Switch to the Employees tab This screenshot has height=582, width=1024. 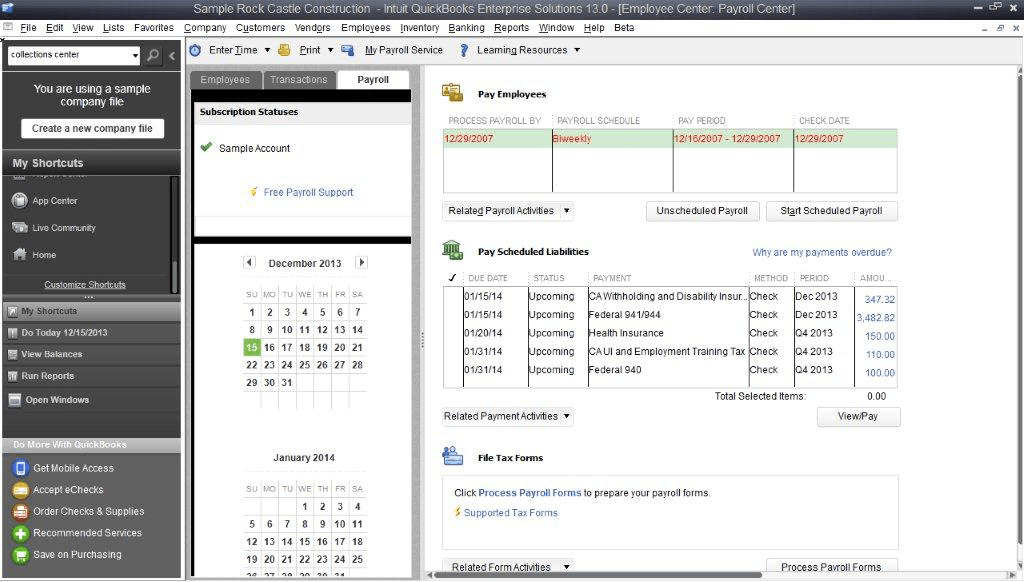coord(225,80)
